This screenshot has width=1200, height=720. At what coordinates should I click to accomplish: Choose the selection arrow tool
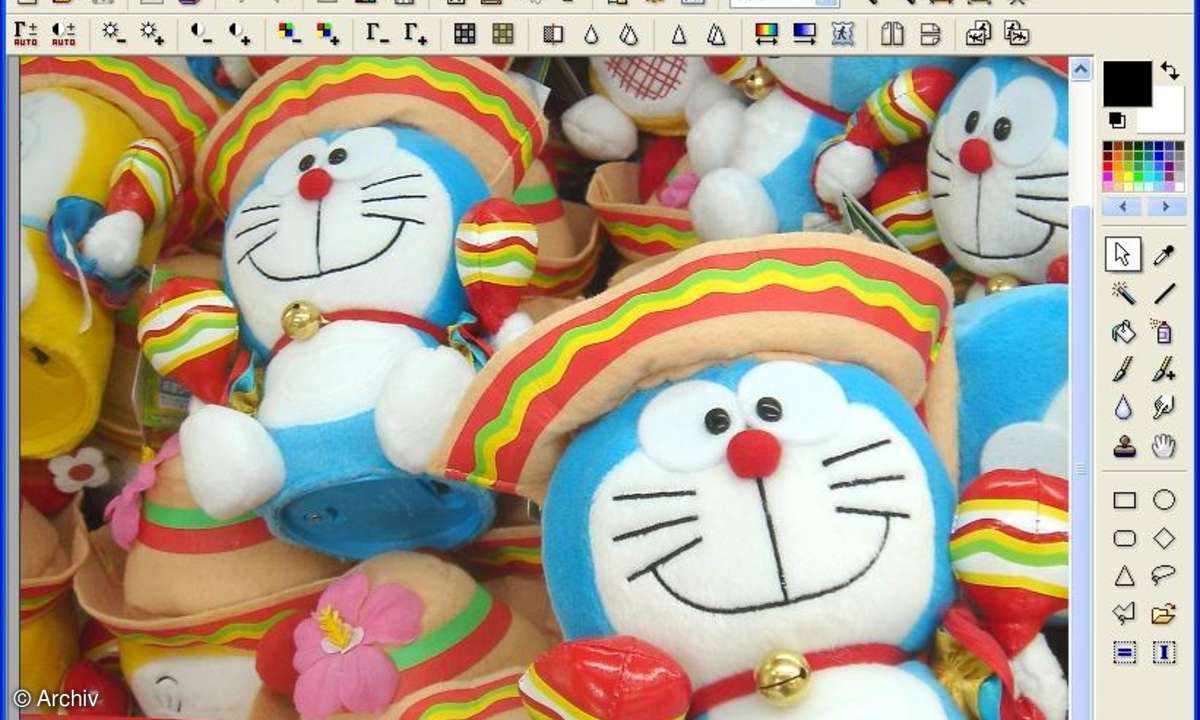1123,254
